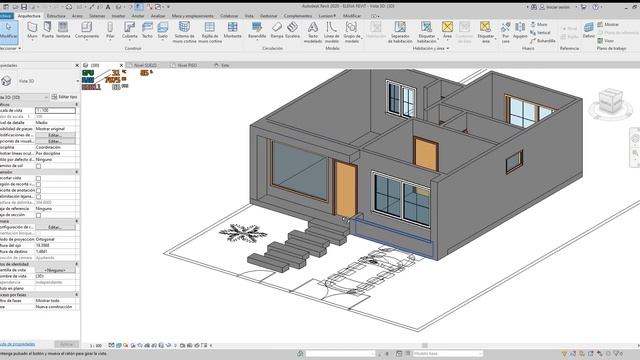Collapse the Extensión properties group
This screenshot has width=640, height=360.
point(77,172)
